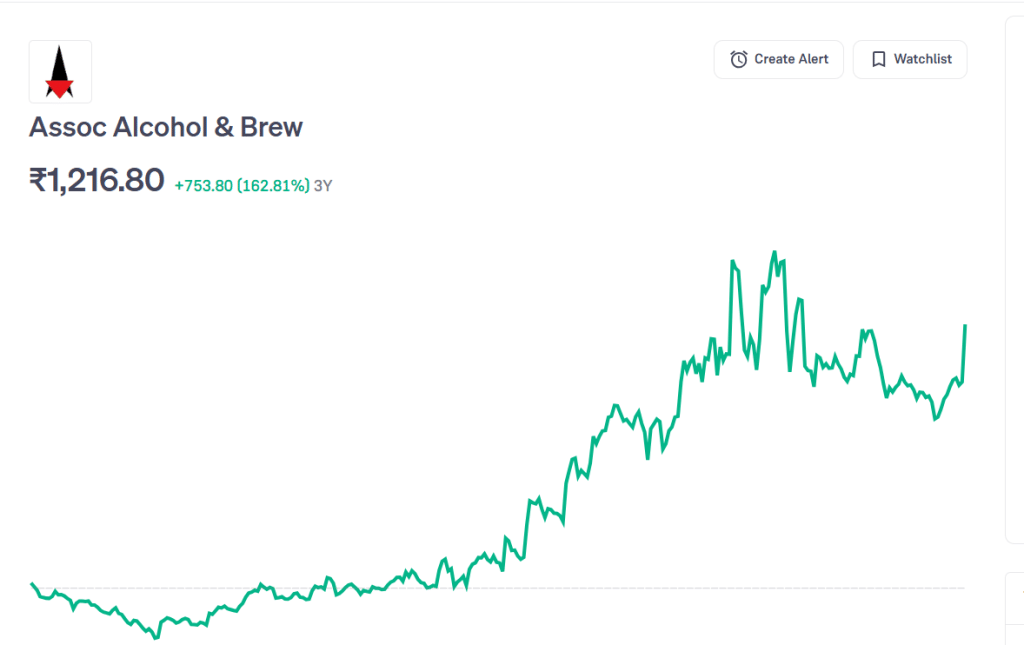Click the highest peak on the price chart
Image resolution: width=1024 pixels, height=645 pixels.
774,252
